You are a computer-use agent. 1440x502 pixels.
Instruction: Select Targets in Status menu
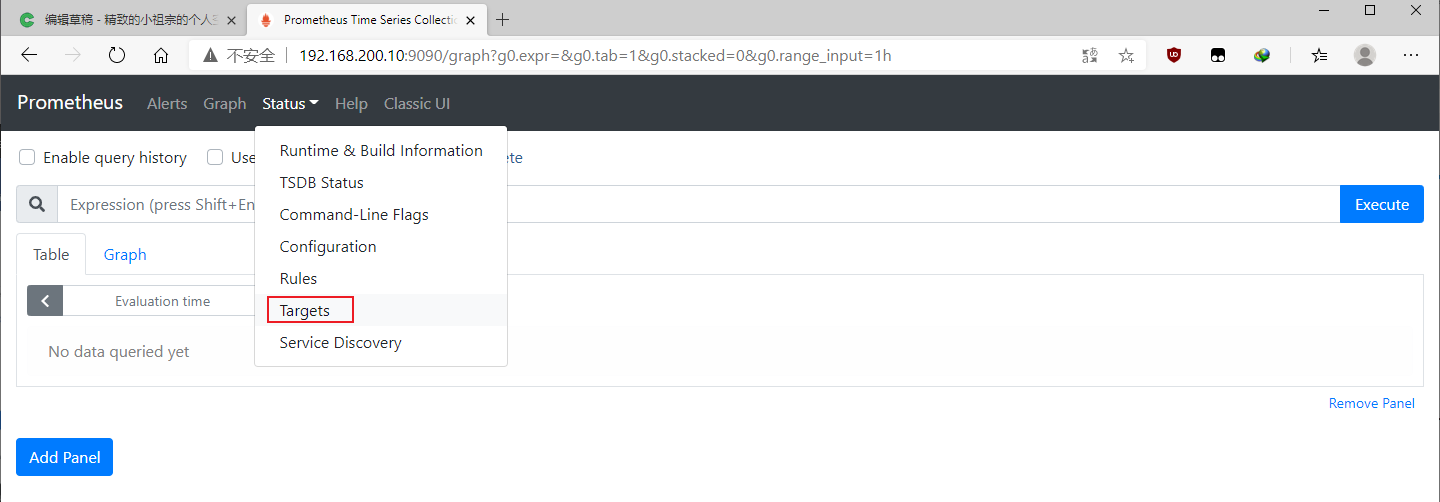[381, 311]
